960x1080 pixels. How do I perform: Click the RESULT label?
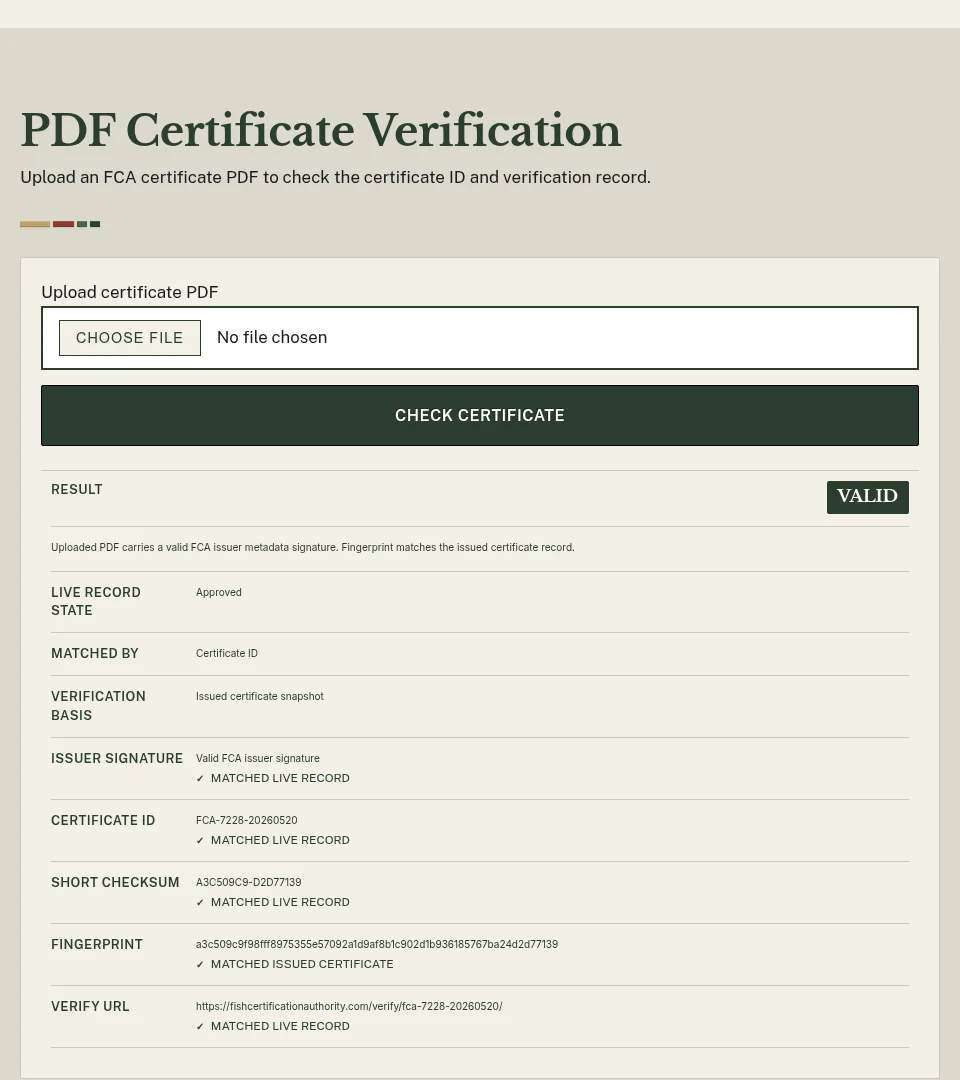[x=76, y=489]
